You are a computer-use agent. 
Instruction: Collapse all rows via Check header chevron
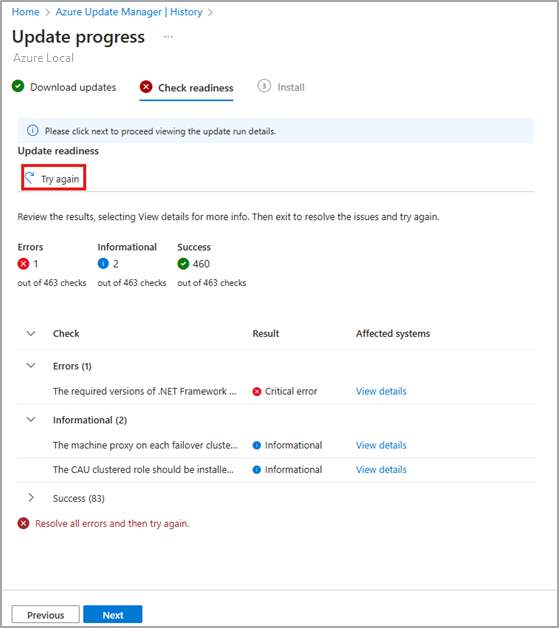click(x=31, y=334)
